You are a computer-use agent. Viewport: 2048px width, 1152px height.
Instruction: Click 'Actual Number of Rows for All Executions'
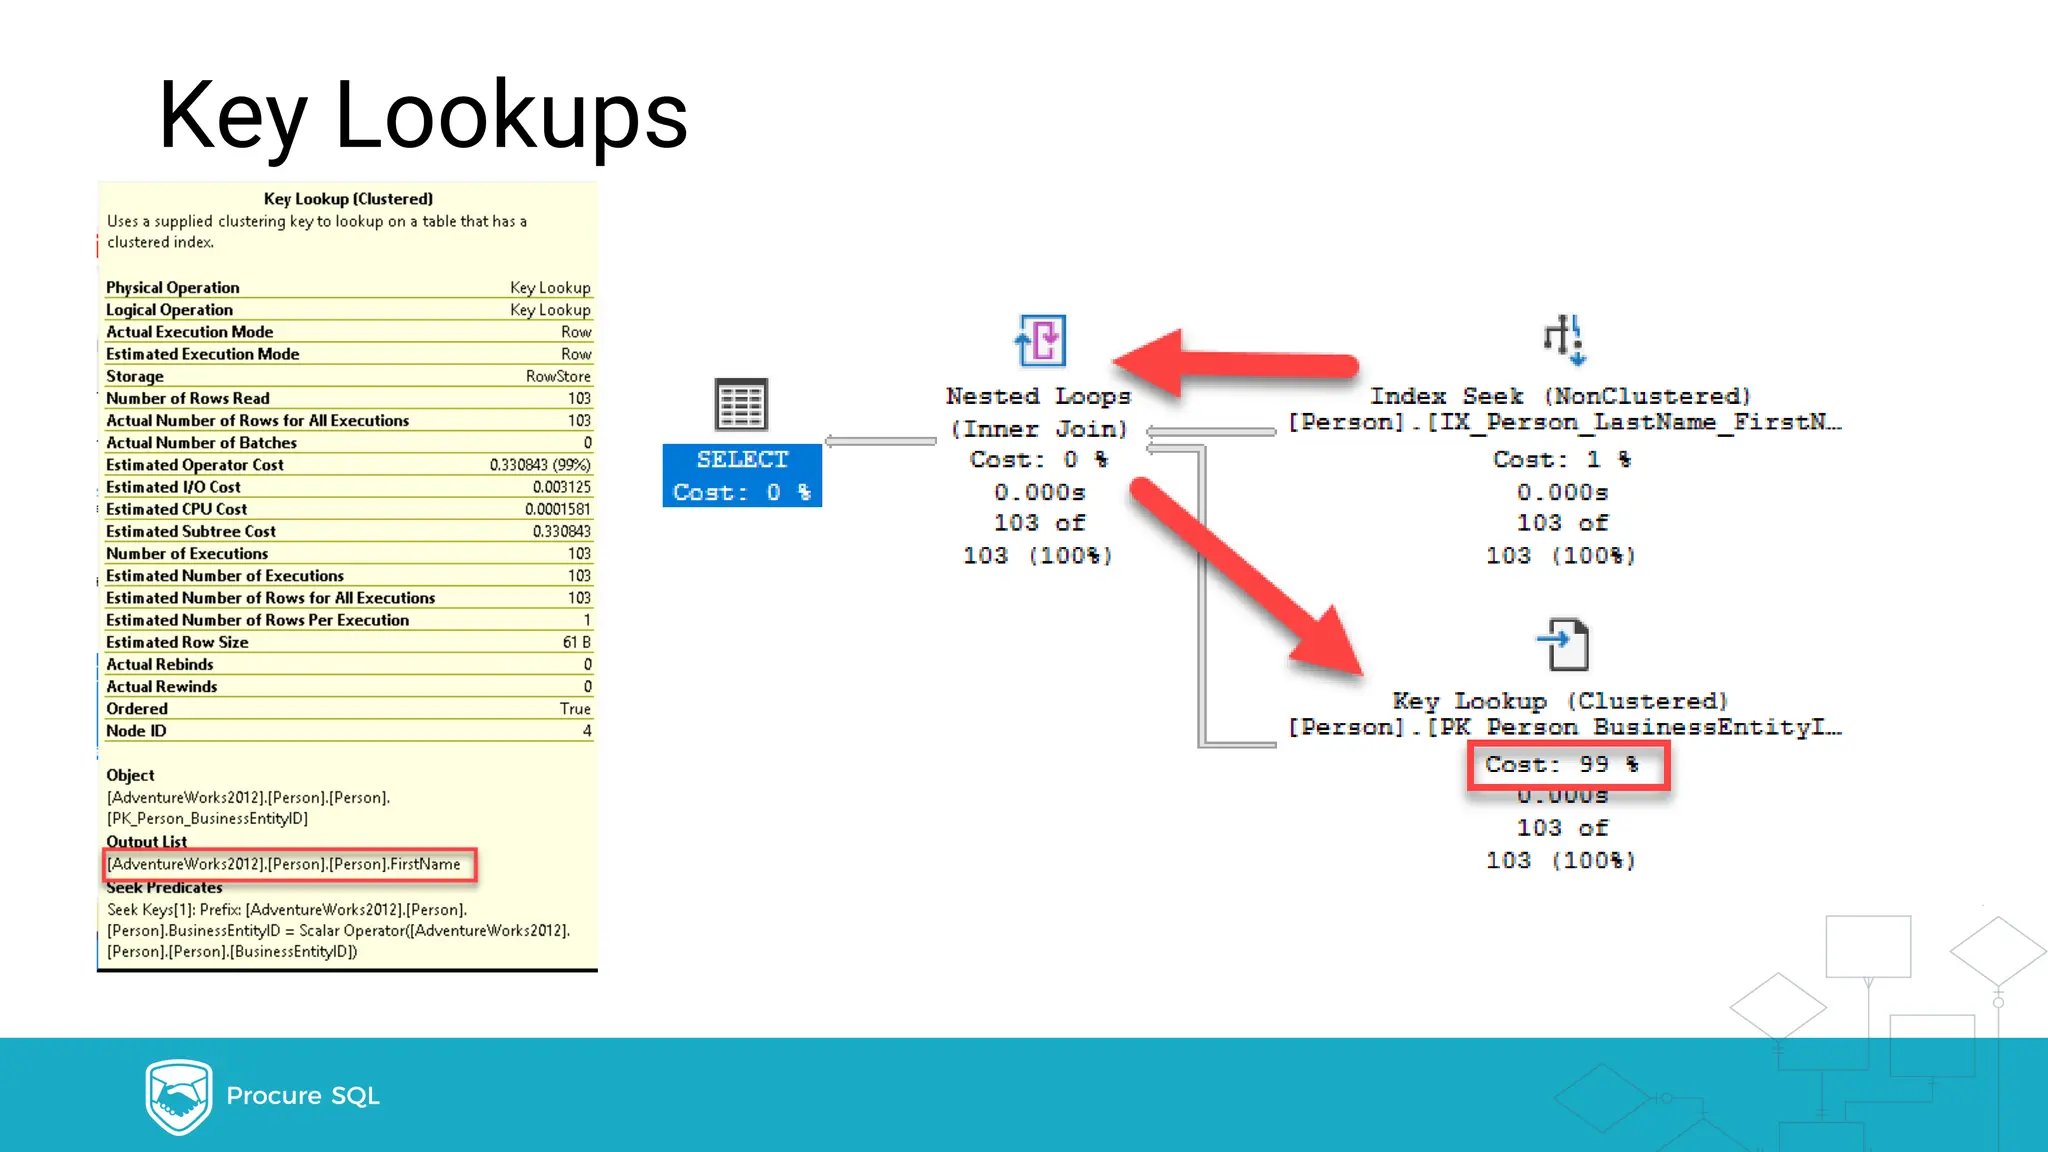[x=348, y=421]
